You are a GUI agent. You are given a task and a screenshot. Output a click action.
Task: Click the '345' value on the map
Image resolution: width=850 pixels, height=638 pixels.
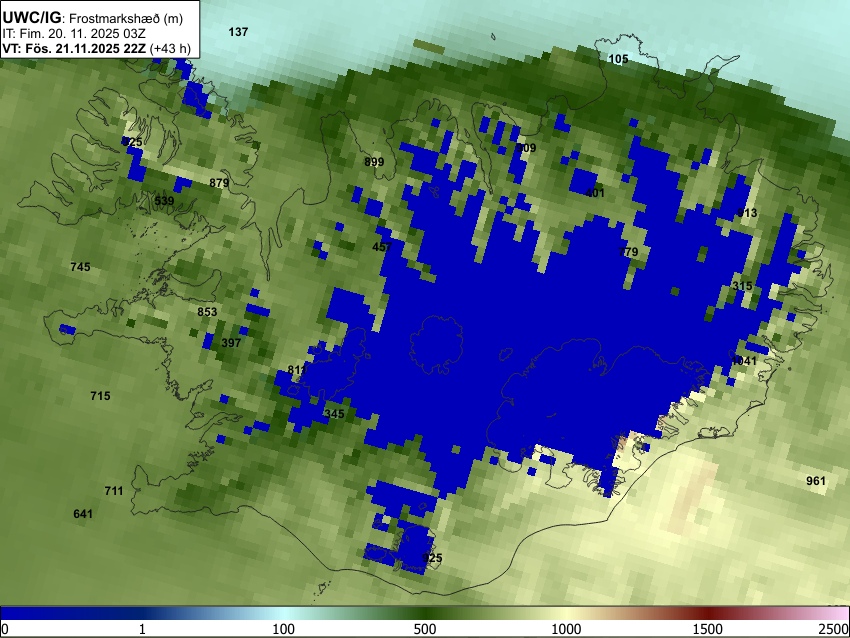pos(334,414)
